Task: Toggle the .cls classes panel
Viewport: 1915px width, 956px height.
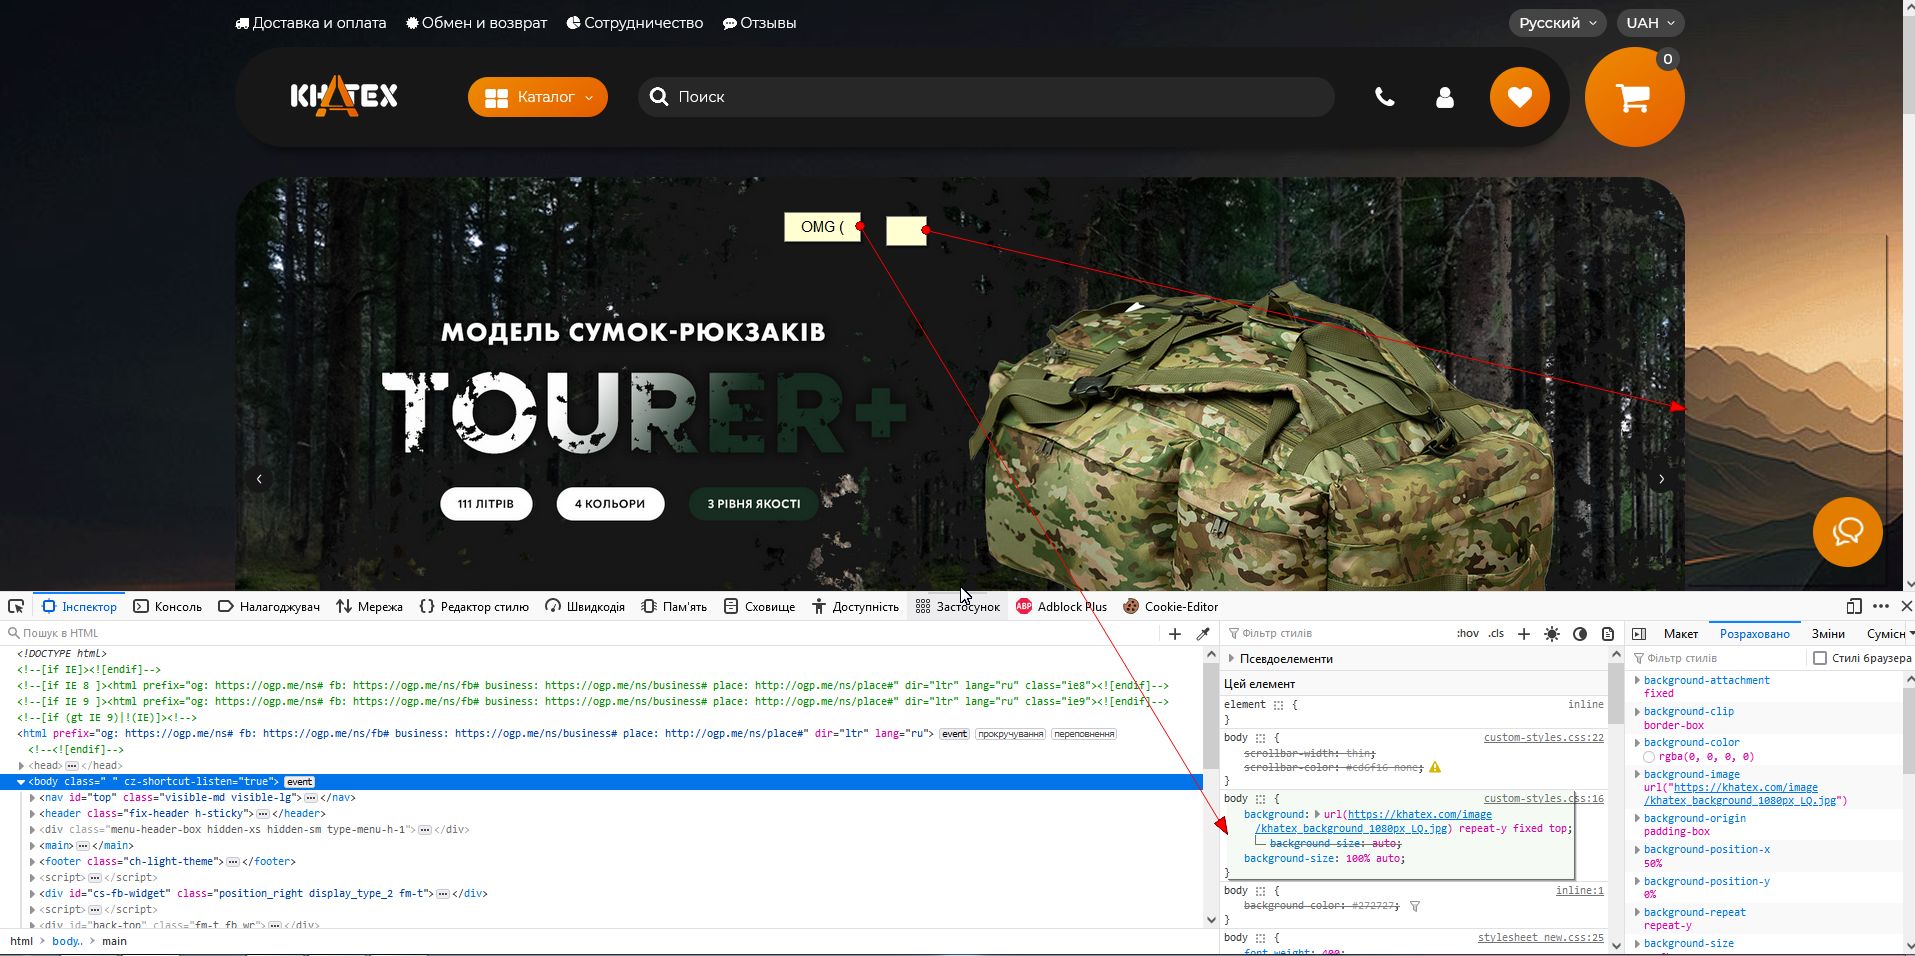Action: pyautogui.click(x=1496, y=633)
